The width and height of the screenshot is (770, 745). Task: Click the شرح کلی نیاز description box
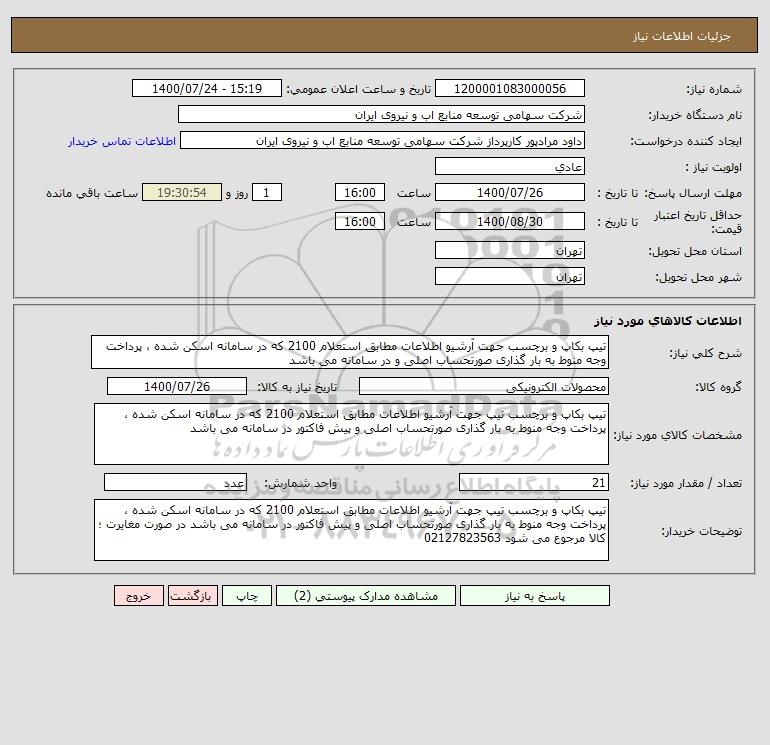click(x=350, y=353)
